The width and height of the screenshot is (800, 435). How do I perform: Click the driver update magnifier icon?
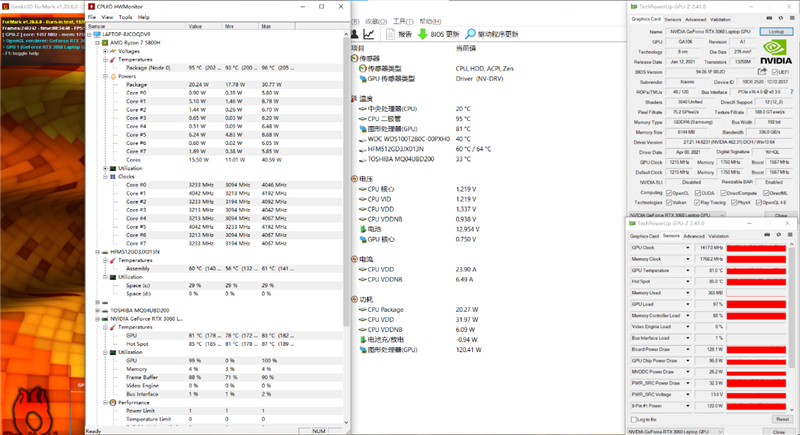(x=470, y=34)
